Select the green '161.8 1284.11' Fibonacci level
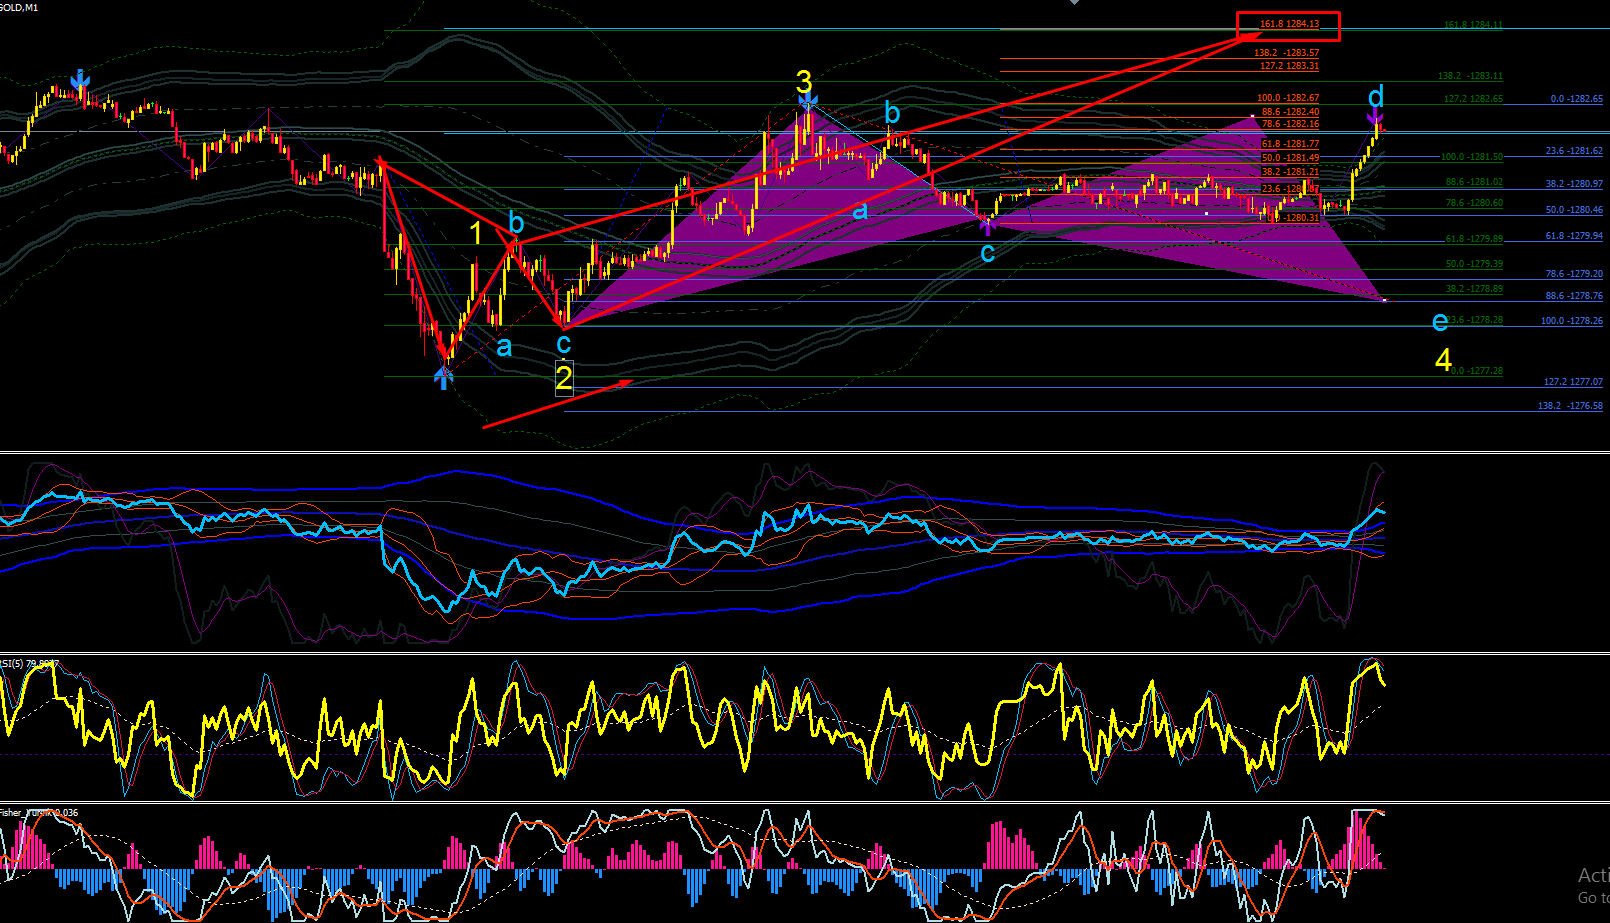 click(1473, 25)
